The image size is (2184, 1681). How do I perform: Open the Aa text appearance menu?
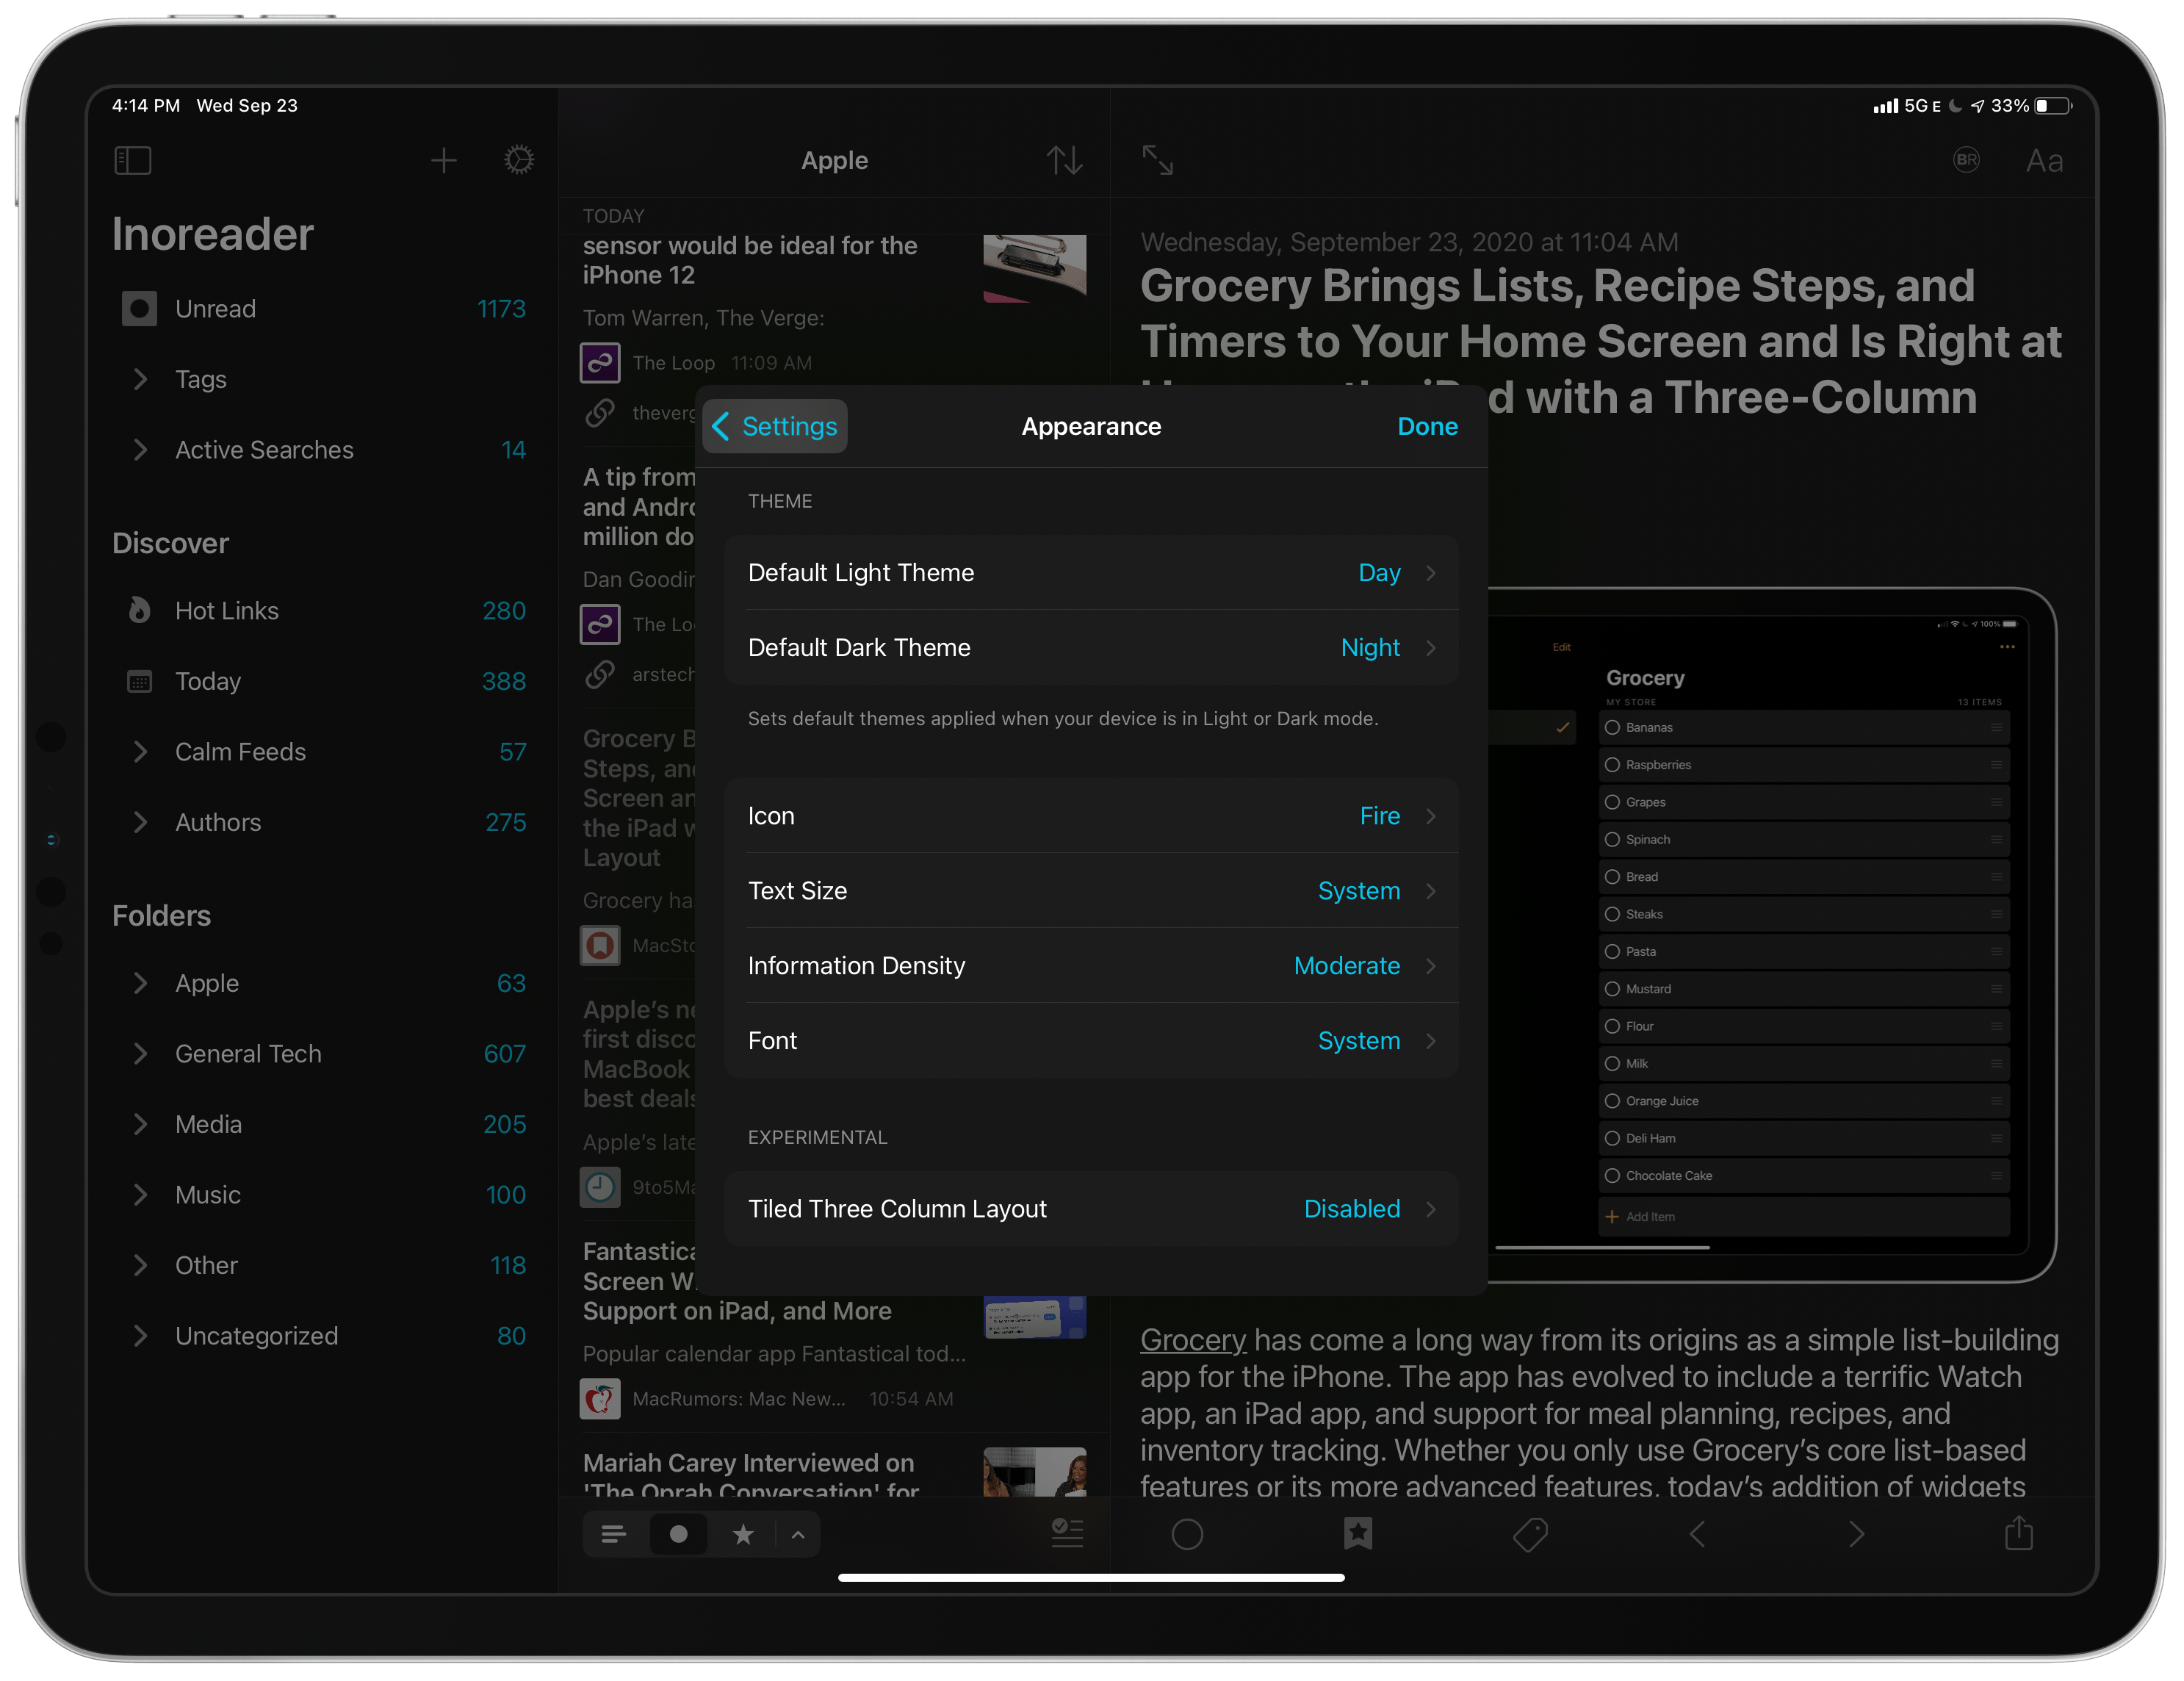(x=2044, y=160)
